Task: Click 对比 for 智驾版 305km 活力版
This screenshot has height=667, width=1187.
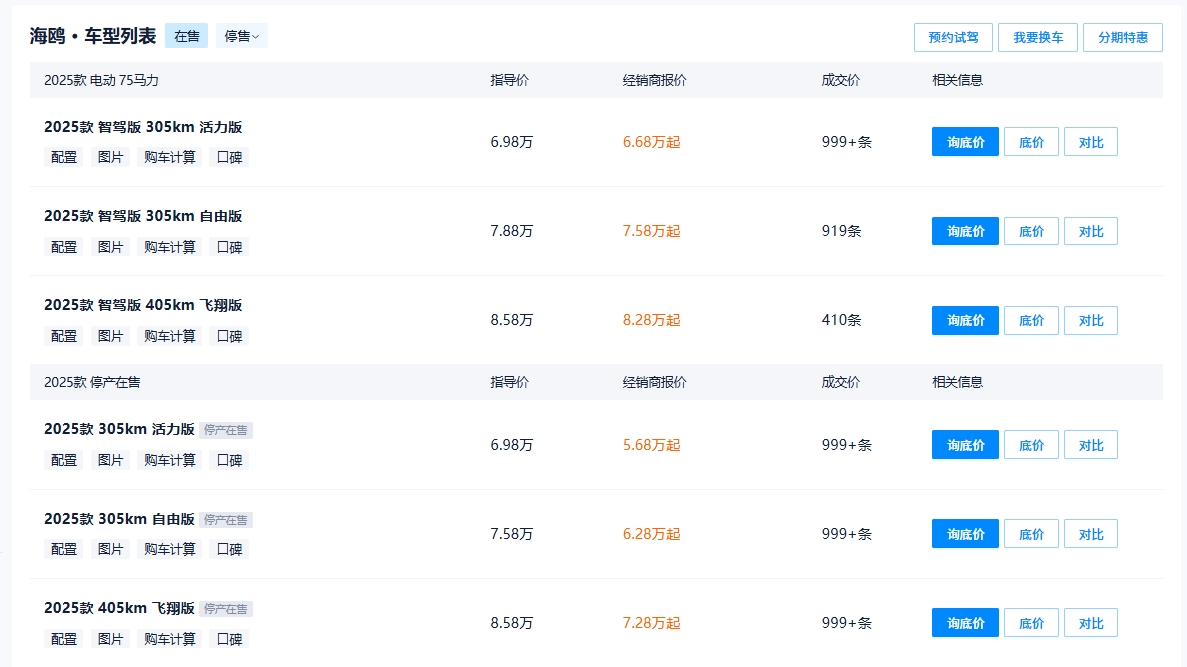Action: [1091, 142]
